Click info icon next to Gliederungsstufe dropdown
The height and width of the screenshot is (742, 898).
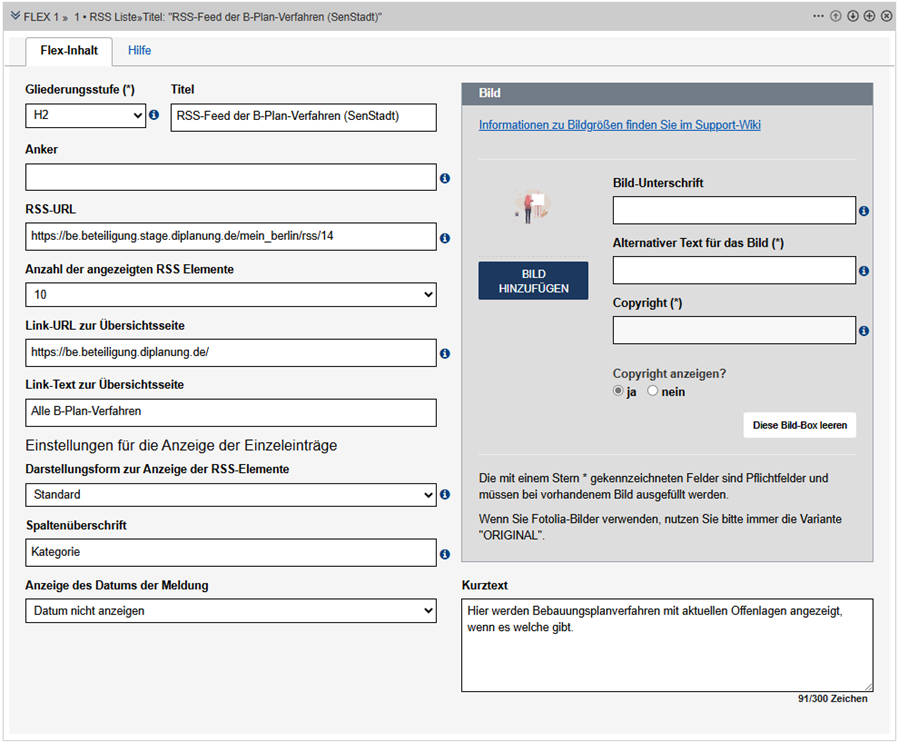(154, 116)
